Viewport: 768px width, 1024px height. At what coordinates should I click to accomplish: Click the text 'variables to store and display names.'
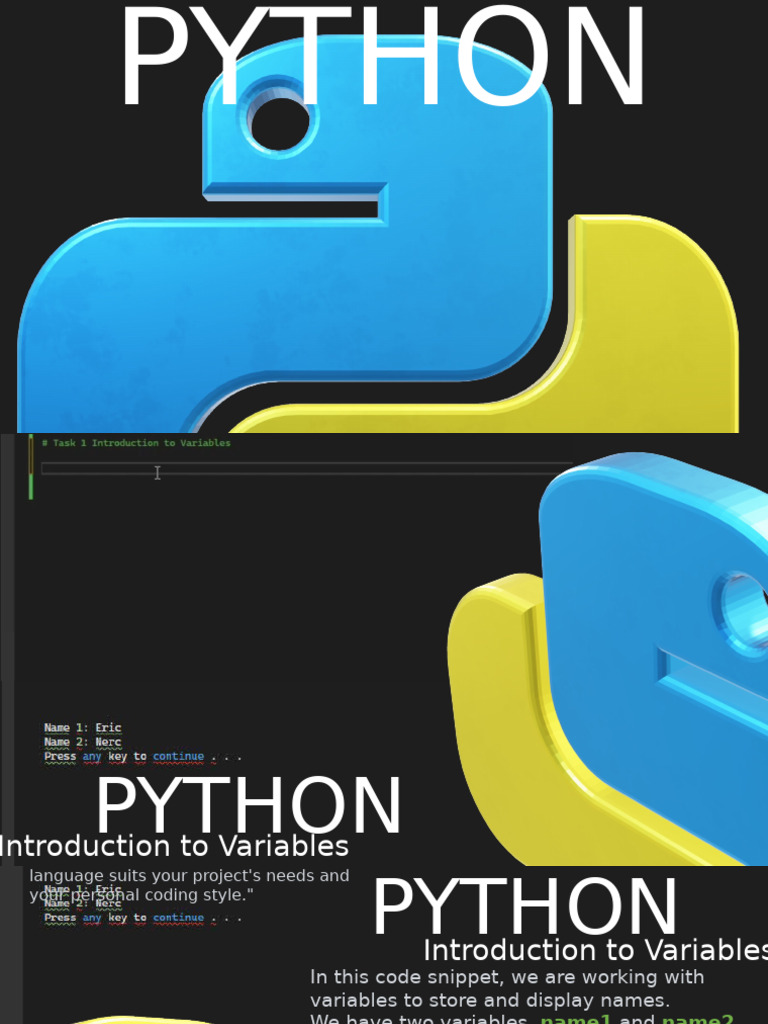point(490,1000)
